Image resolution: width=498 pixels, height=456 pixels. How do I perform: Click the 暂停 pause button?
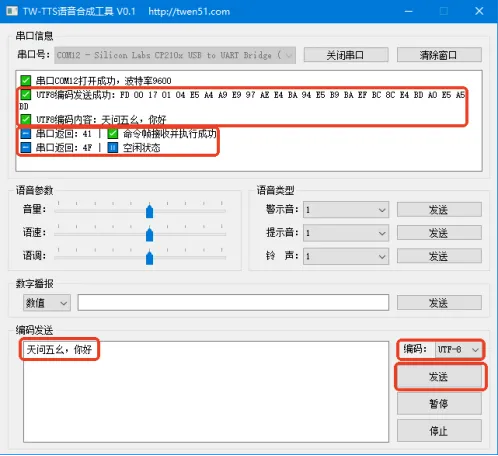[439, 404]
